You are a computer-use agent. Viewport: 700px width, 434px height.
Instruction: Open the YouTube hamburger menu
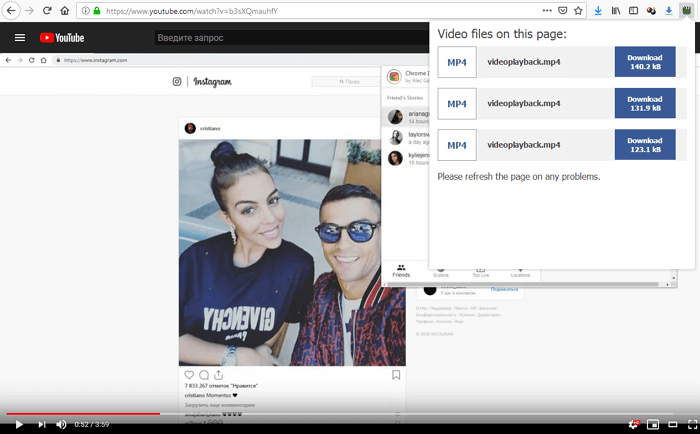click(20, 38)
